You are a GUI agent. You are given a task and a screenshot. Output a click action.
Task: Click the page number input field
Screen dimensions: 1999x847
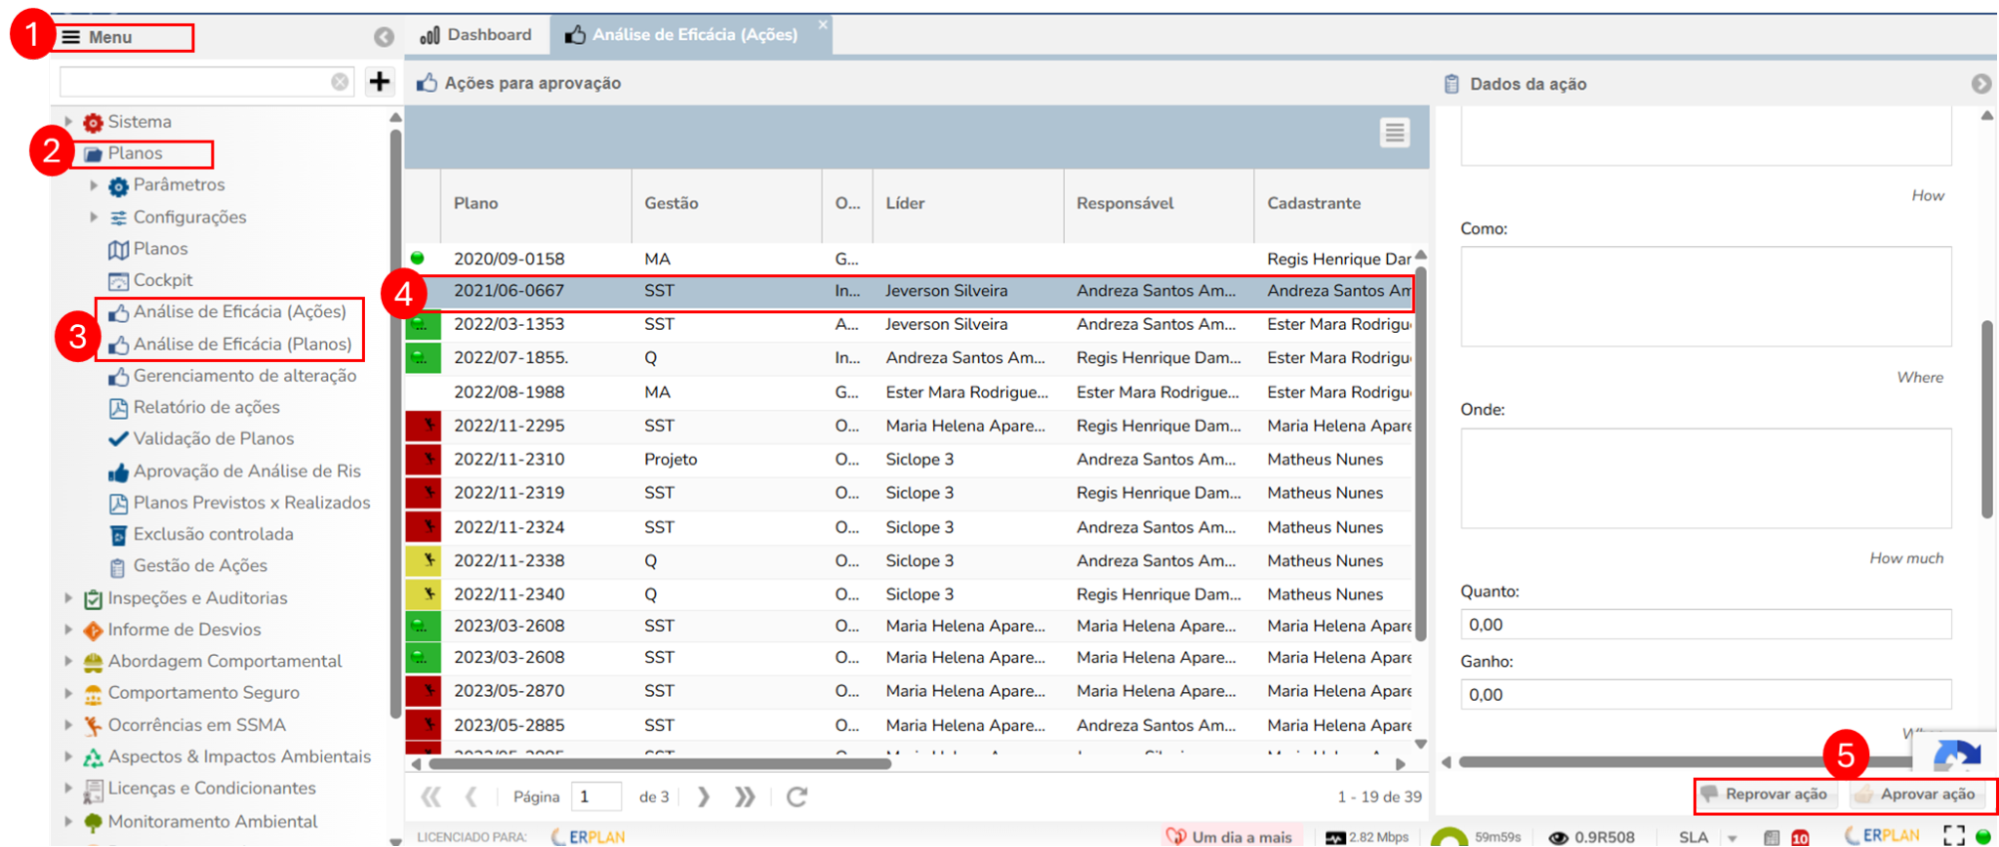pos(595,797)
